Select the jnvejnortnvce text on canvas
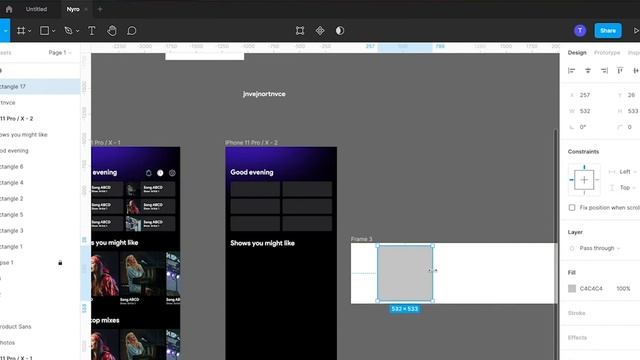 click(x=264, y=94)
